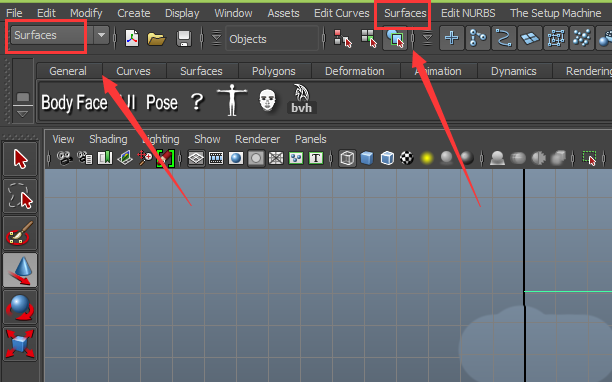Open the viewport Show menu
The width and height of the screenshot is (612, 382).
pyautogui.click(x=207, y=139)
